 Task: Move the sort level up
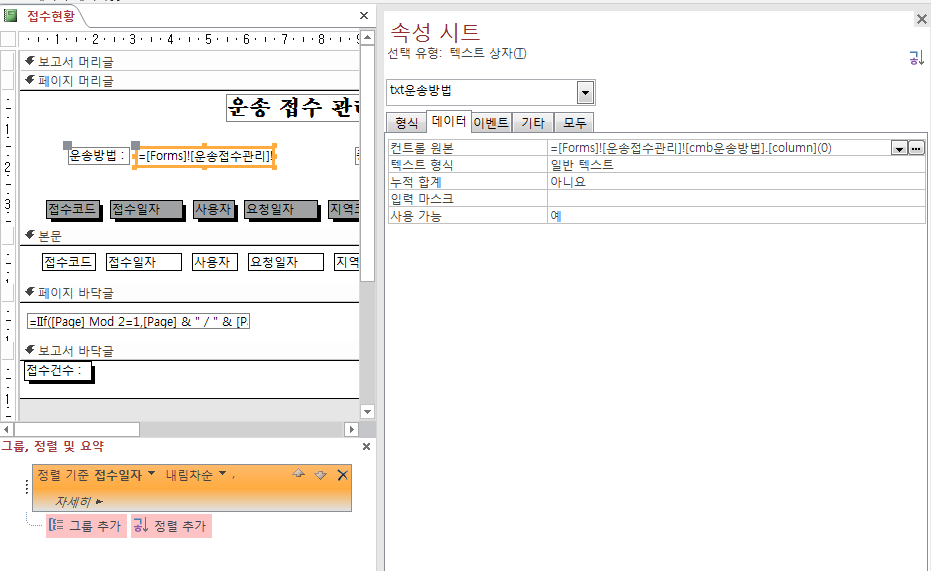[x=298, y=475]
